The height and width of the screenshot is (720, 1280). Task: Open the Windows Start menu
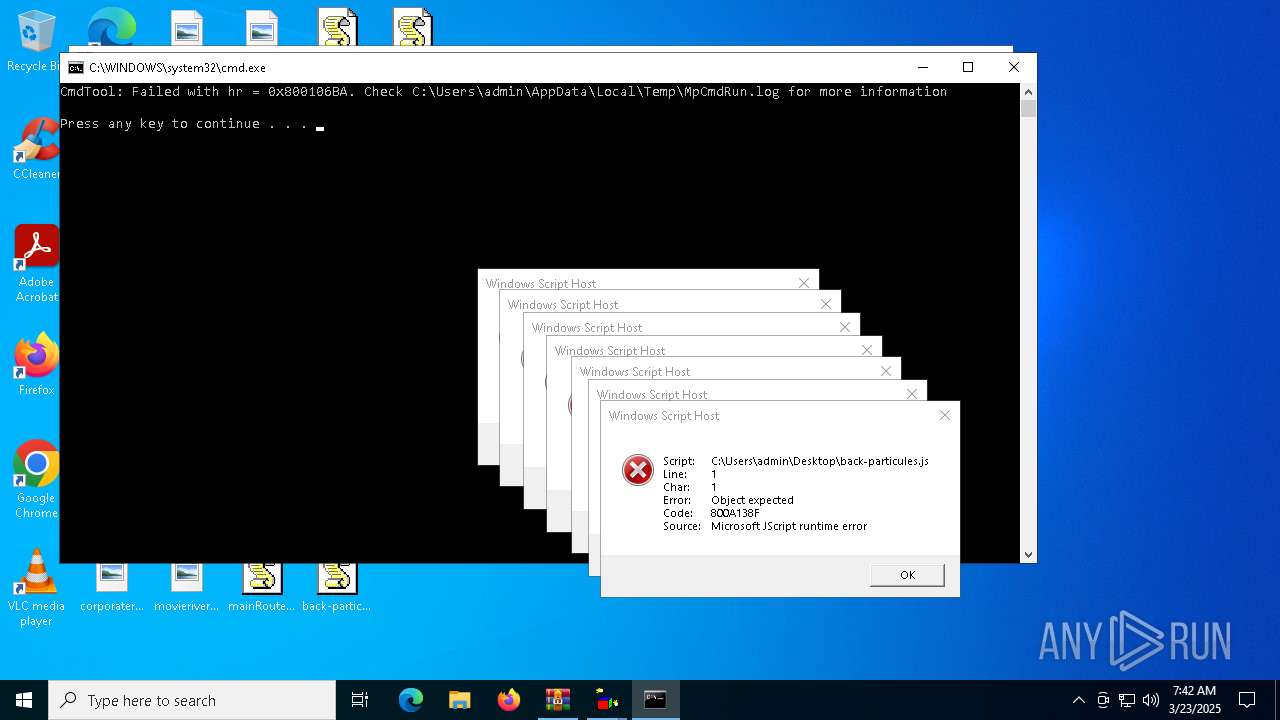point(24,700)
